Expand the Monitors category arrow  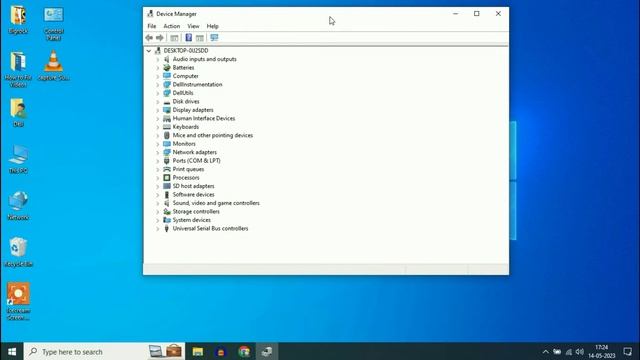158,144
